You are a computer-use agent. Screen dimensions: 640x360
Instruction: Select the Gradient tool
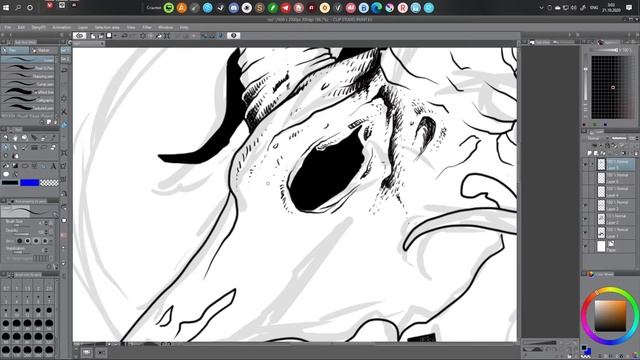15,166
